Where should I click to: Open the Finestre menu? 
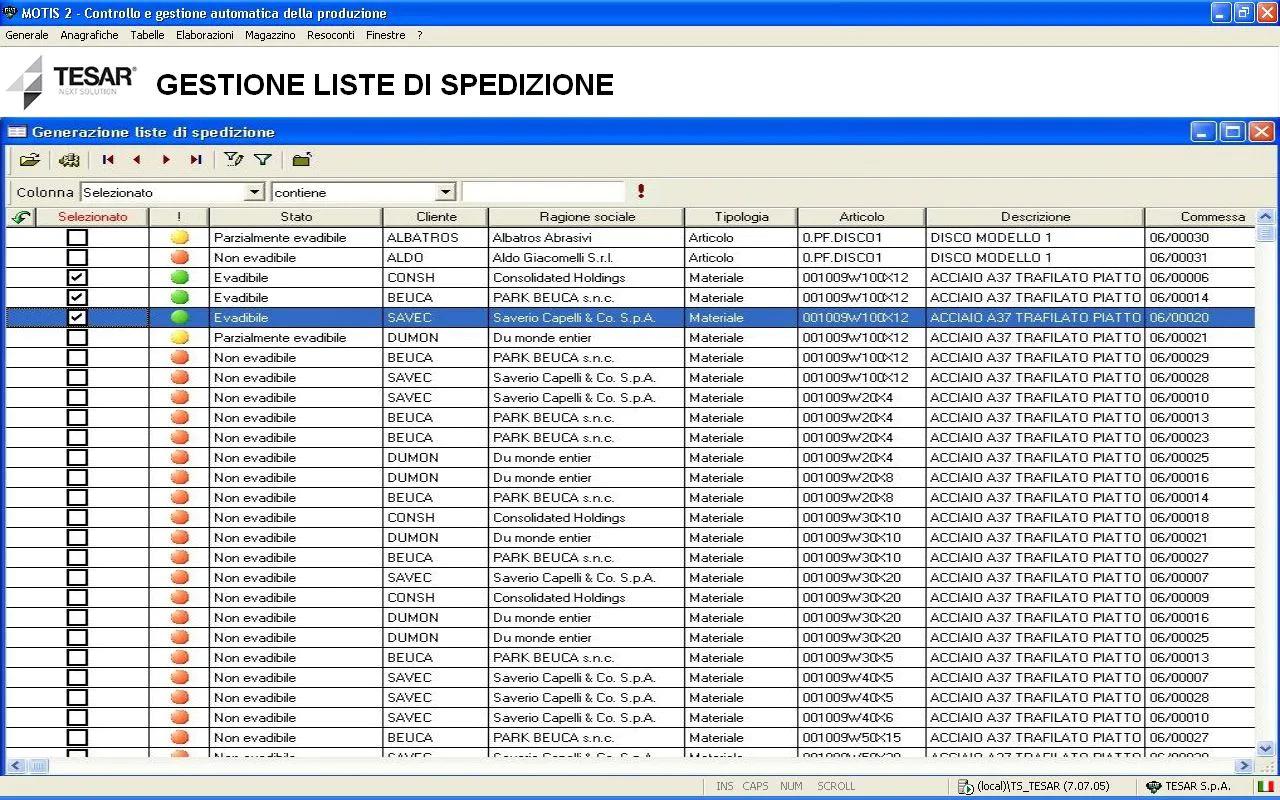click(386, 35)
